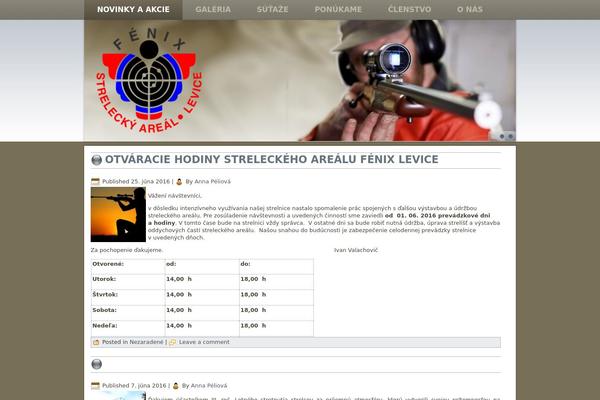Click the folder icon beside Posted in
The image size is (600, 400).
pos(96,342)
